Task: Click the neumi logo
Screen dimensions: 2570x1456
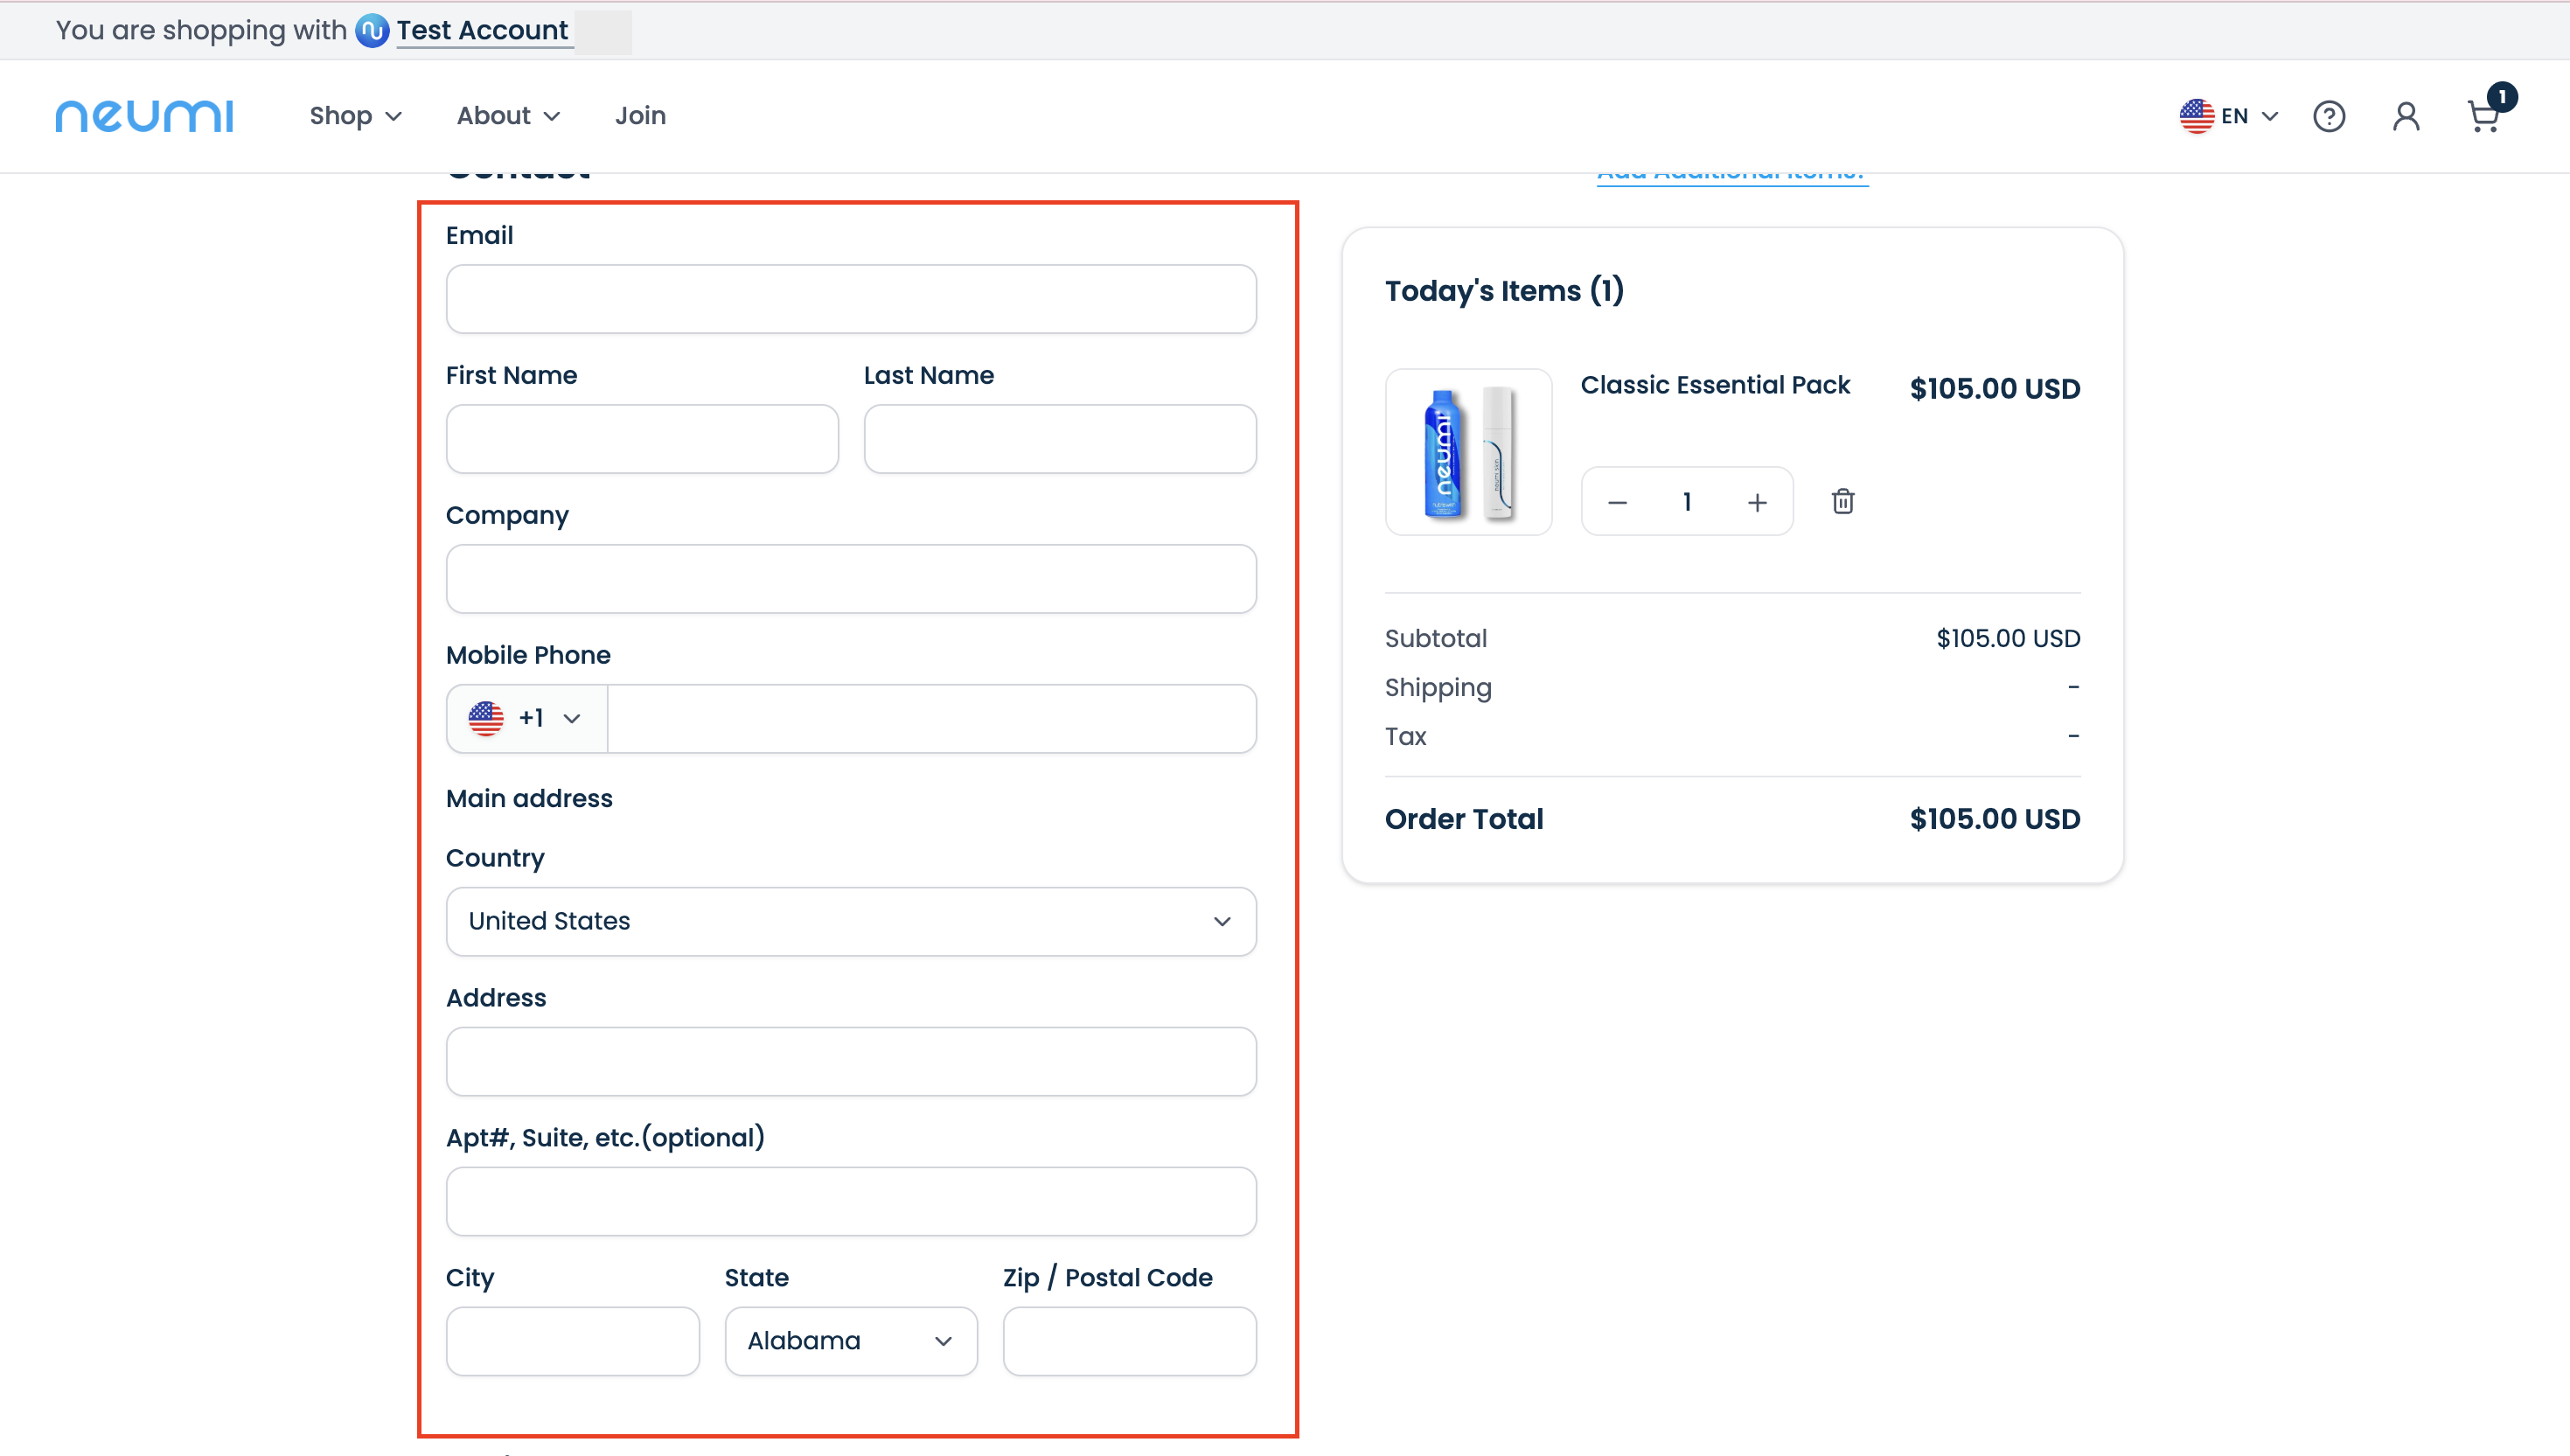Action: pyautogui.click(x=144, y=116)
